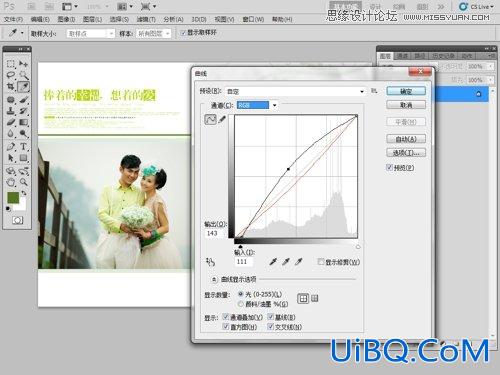The image size is (500, 375).
Task: Select the Path Selection tool
Action: pyautogui.click(x=11, y=158)
